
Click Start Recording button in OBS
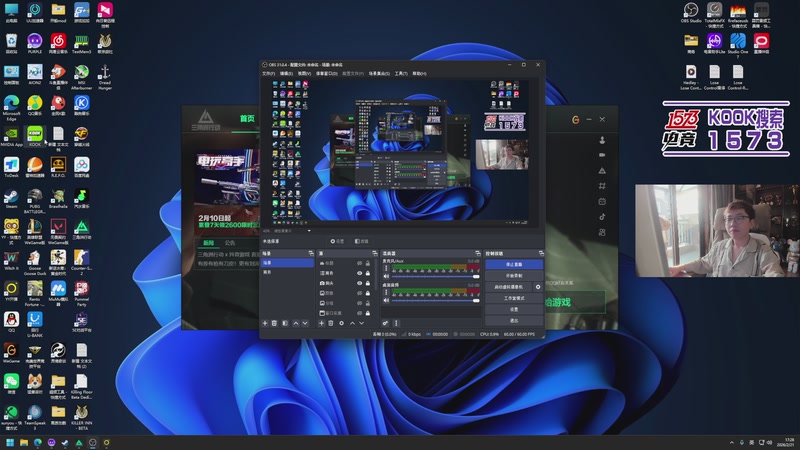(x=514, y=276)
